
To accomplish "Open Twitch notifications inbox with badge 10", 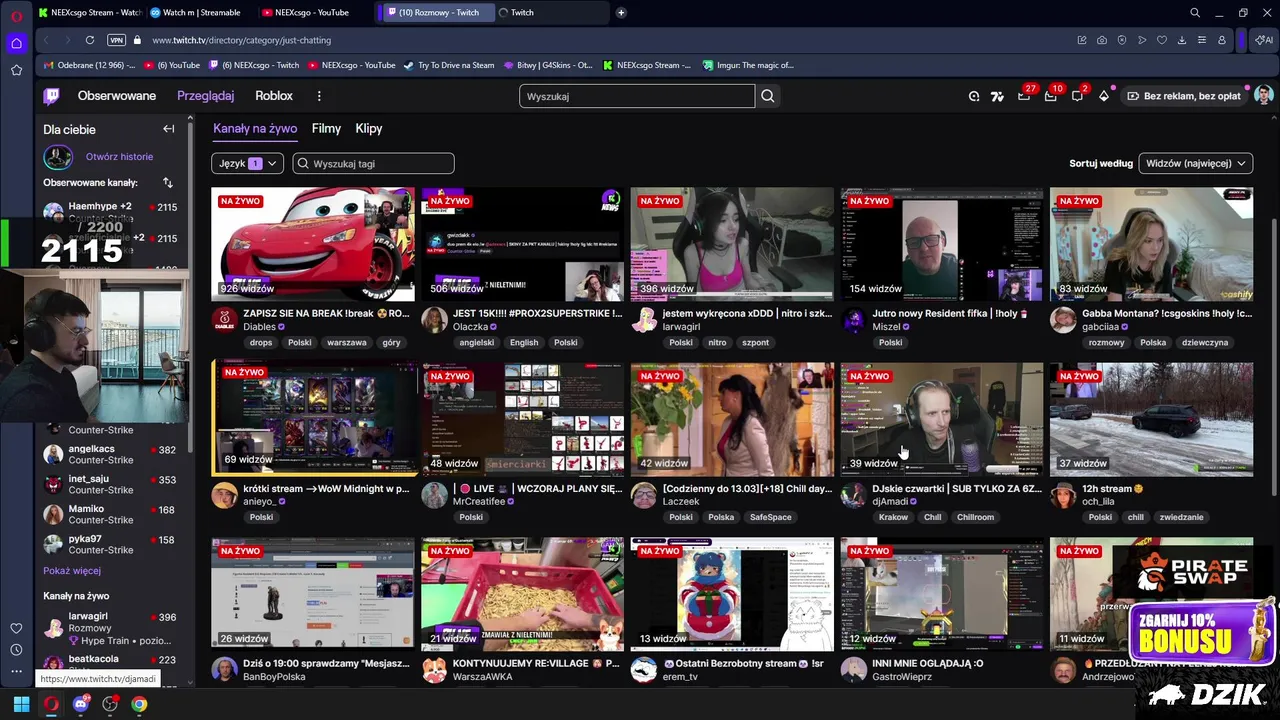I will [1051, 96].
